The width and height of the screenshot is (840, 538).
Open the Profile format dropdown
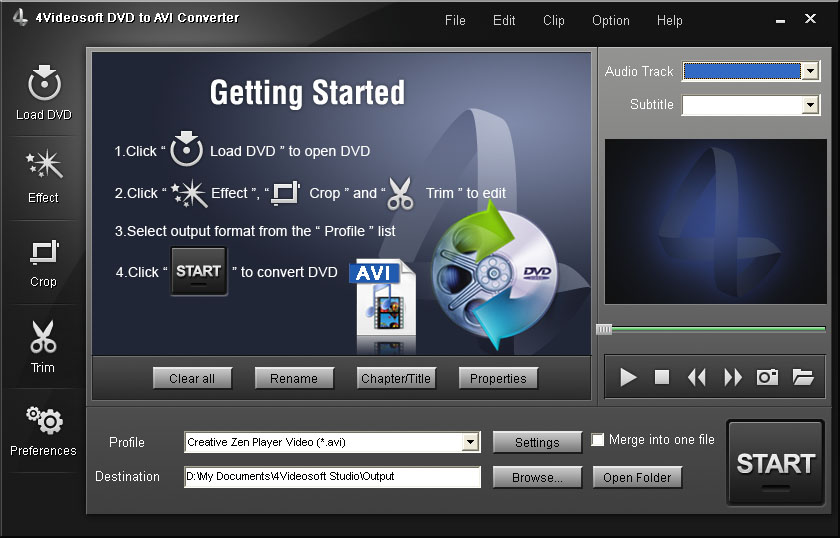[x=471, y=442]
